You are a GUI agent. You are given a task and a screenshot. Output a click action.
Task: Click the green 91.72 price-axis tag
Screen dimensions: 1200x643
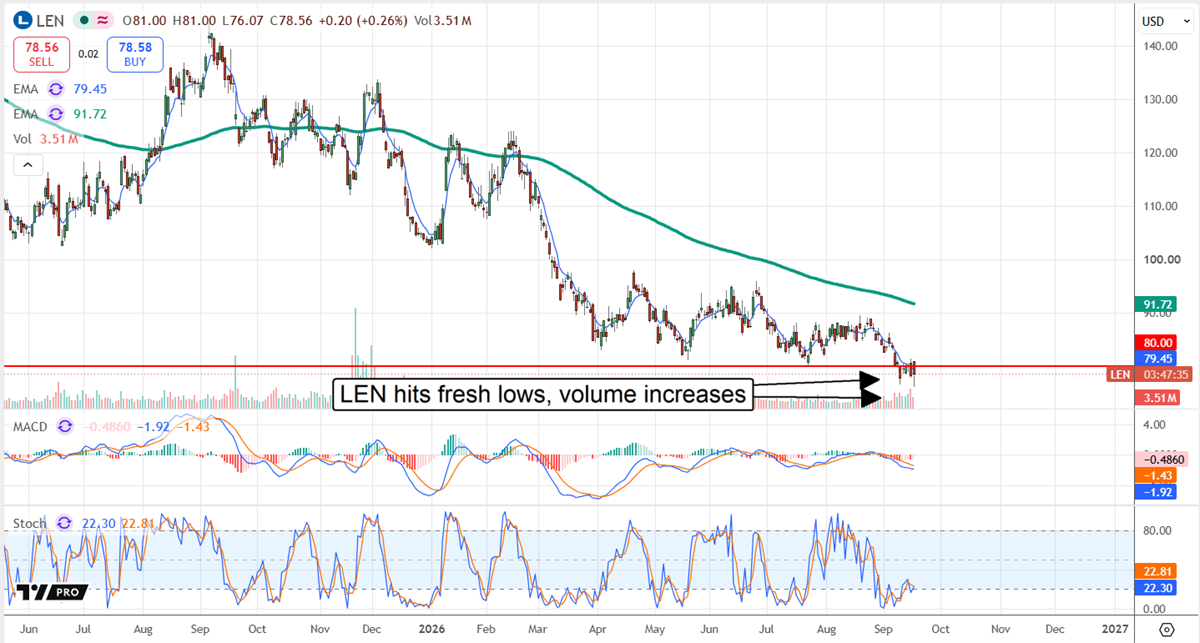pyautogui.click(x=1158, y=302)
